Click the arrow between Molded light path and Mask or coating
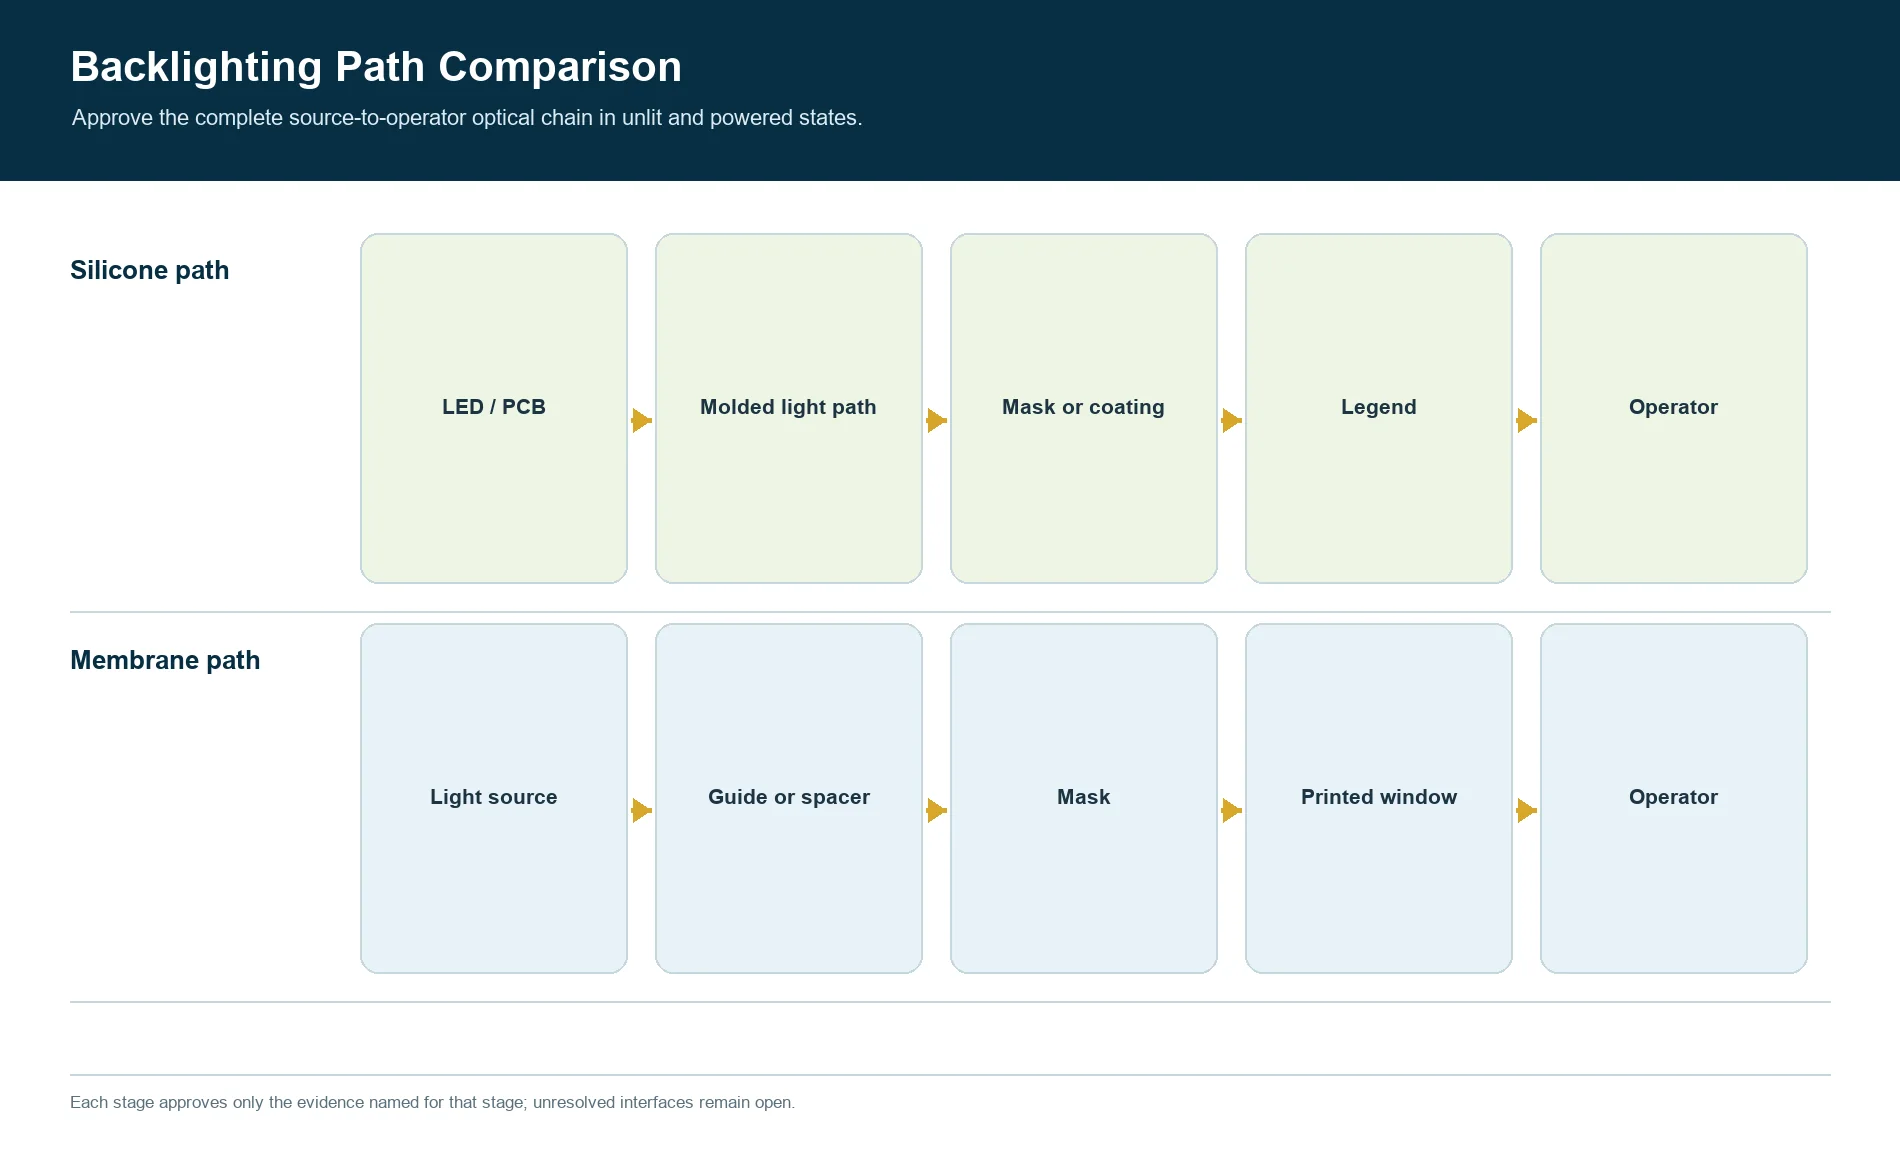Image resolution: width=1900 pixels, height=1150 pixels. pyautogui.click(x=937, y=420)
